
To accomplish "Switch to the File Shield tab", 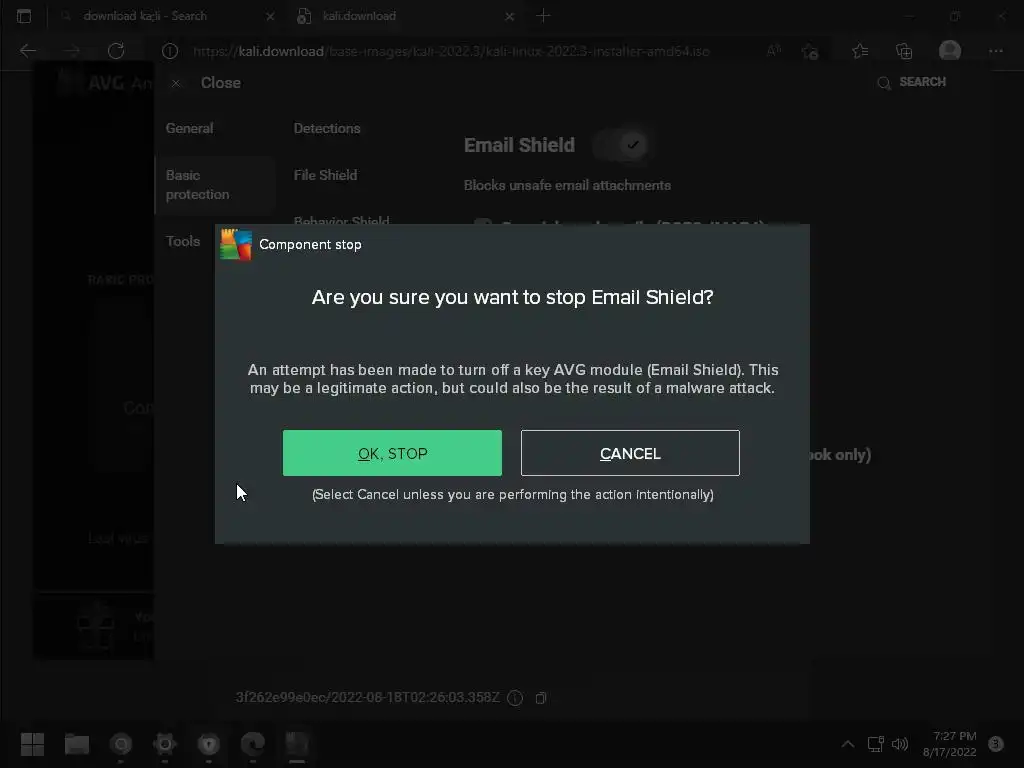I will (325, 175).
